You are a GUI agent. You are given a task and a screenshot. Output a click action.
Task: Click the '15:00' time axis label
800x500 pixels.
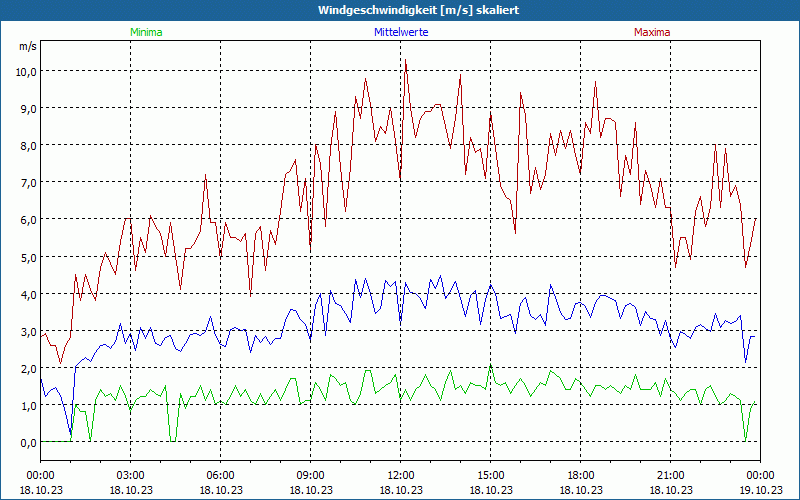click(490, 476)
